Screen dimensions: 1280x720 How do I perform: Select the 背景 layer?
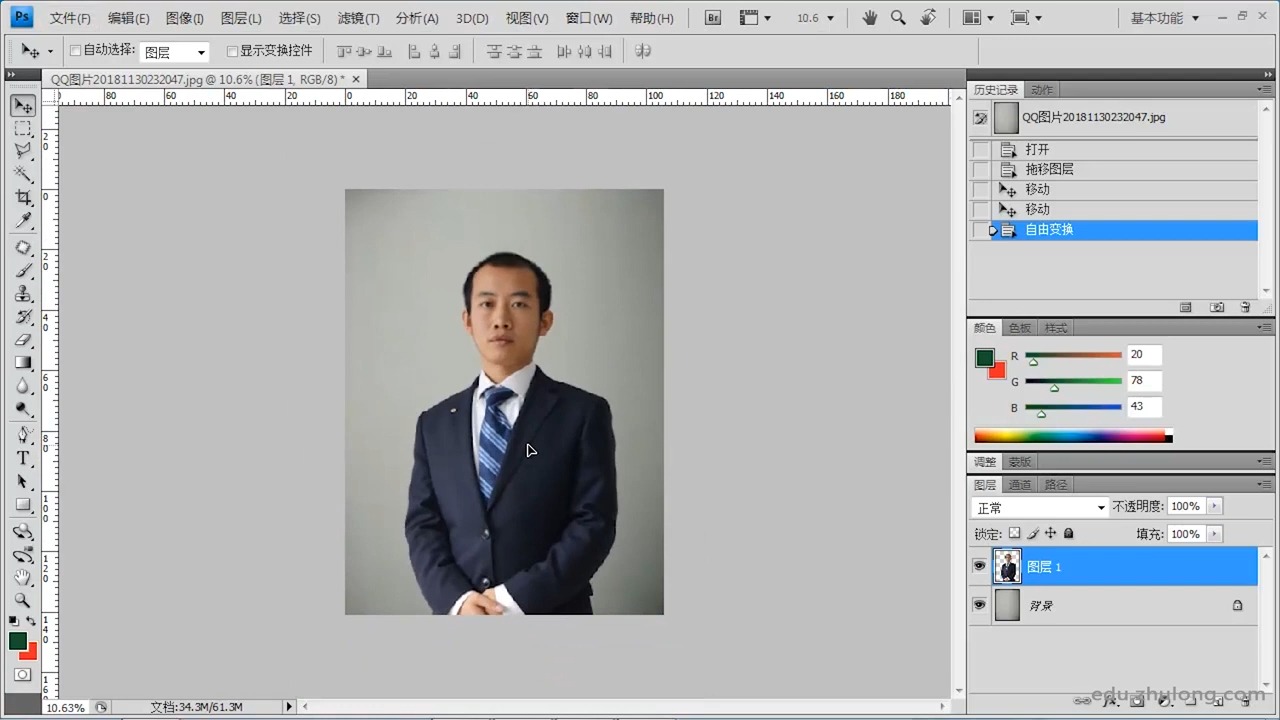point(1112,605)
